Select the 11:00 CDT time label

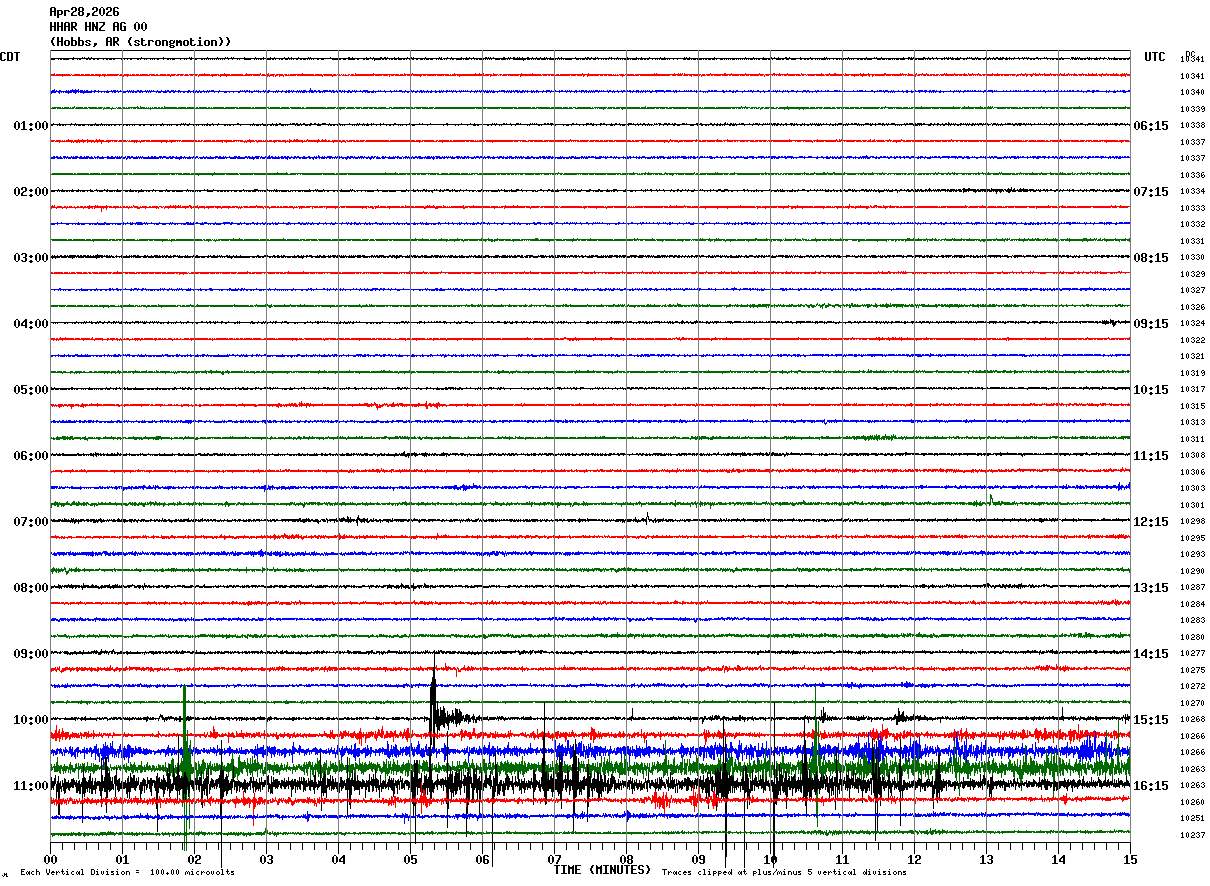pyautogui.click(x=31, y=786)
